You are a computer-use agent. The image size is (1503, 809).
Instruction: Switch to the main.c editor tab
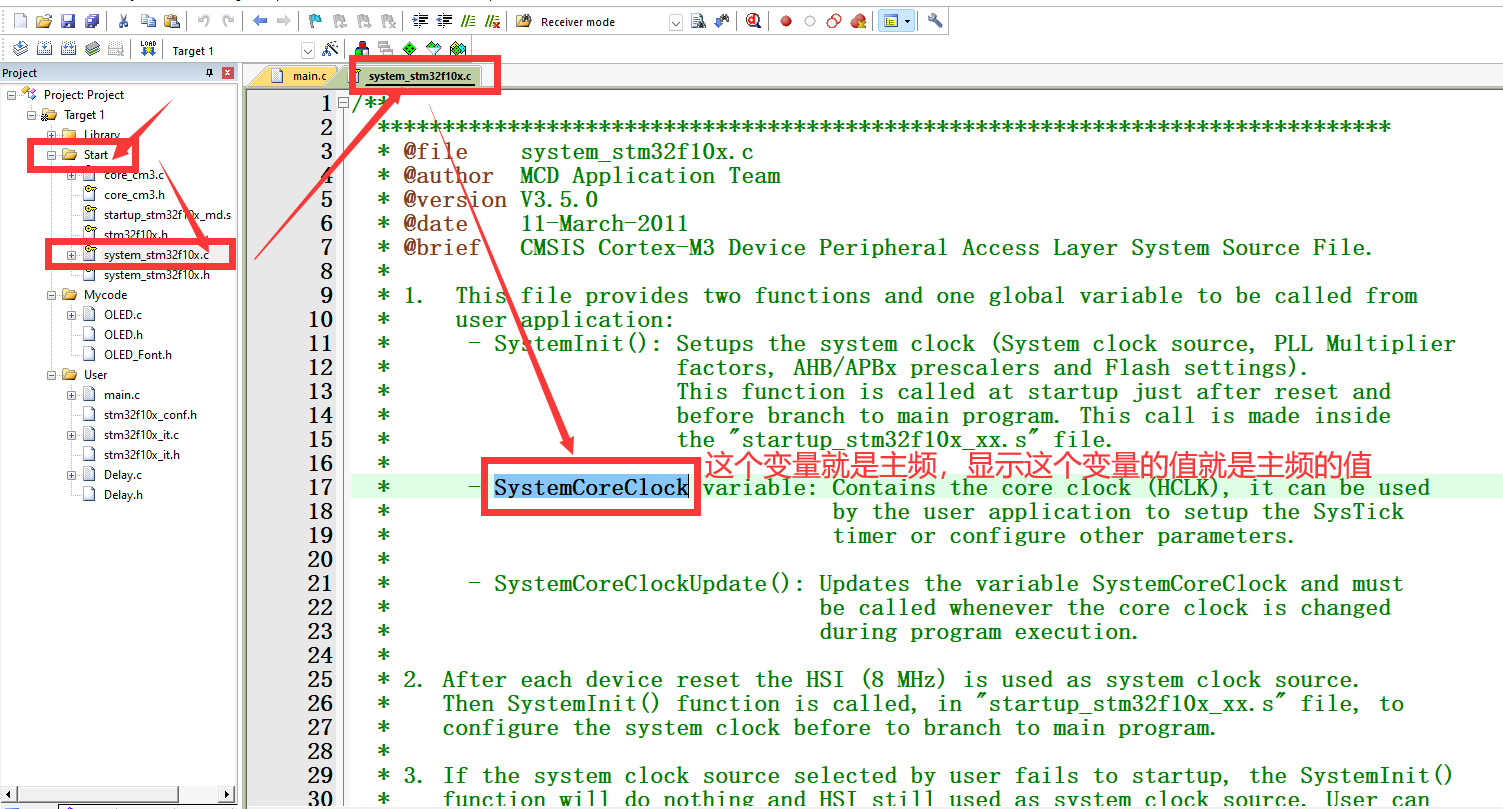[300, 76]
